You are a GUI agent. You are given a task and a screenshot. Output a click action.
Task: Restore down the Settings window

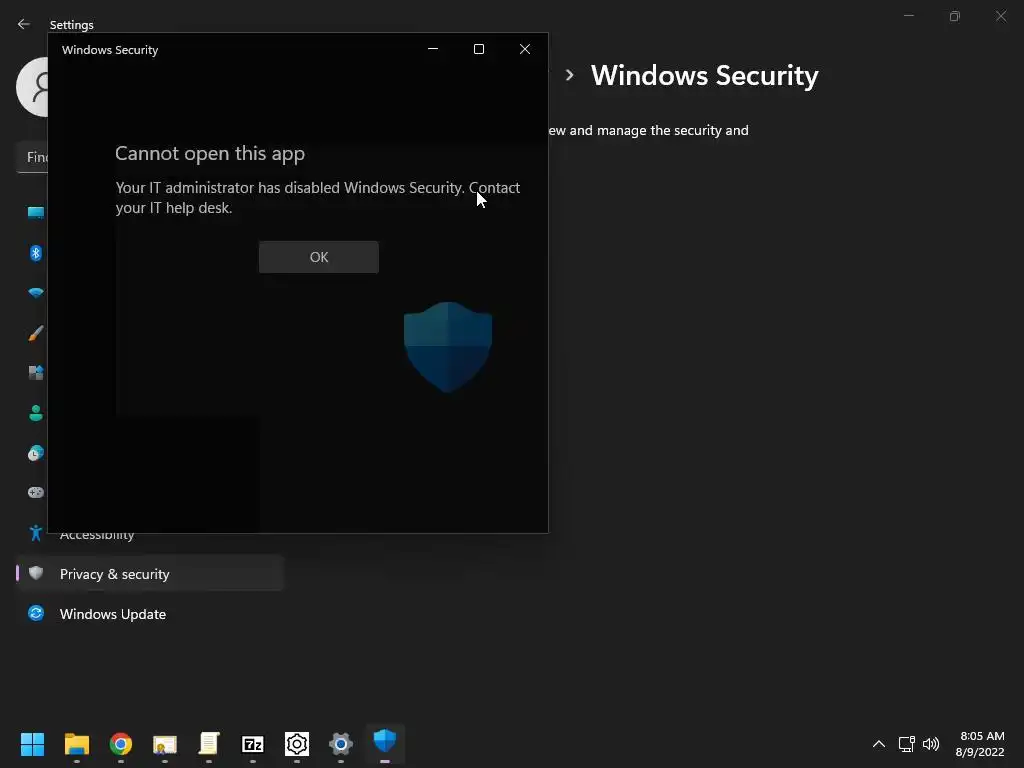(955, 16)
